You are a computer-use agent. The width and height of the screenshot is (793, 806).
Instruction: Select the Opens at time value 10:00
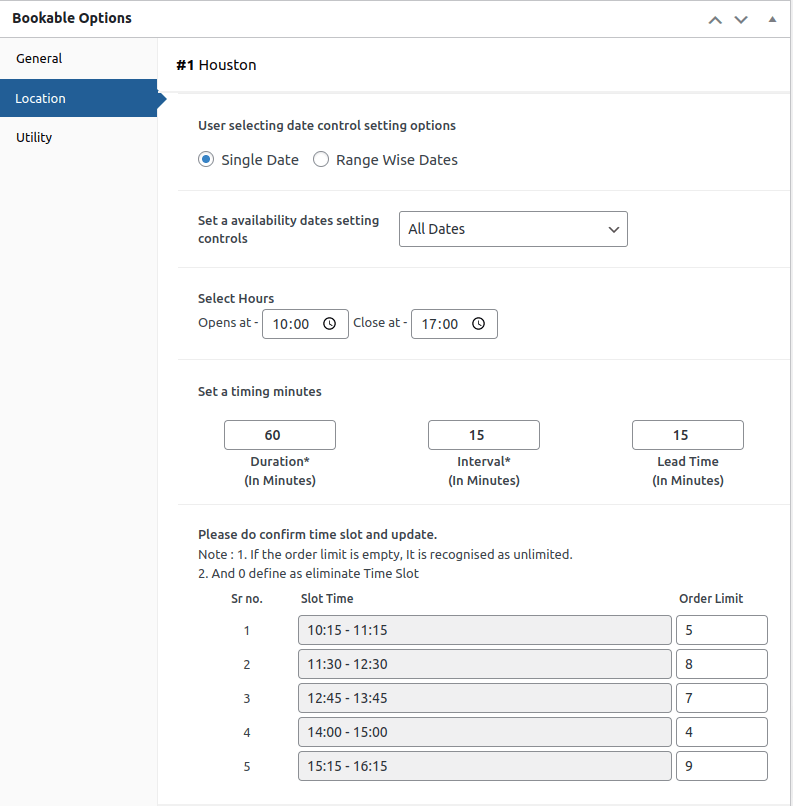tap(295, 323)
